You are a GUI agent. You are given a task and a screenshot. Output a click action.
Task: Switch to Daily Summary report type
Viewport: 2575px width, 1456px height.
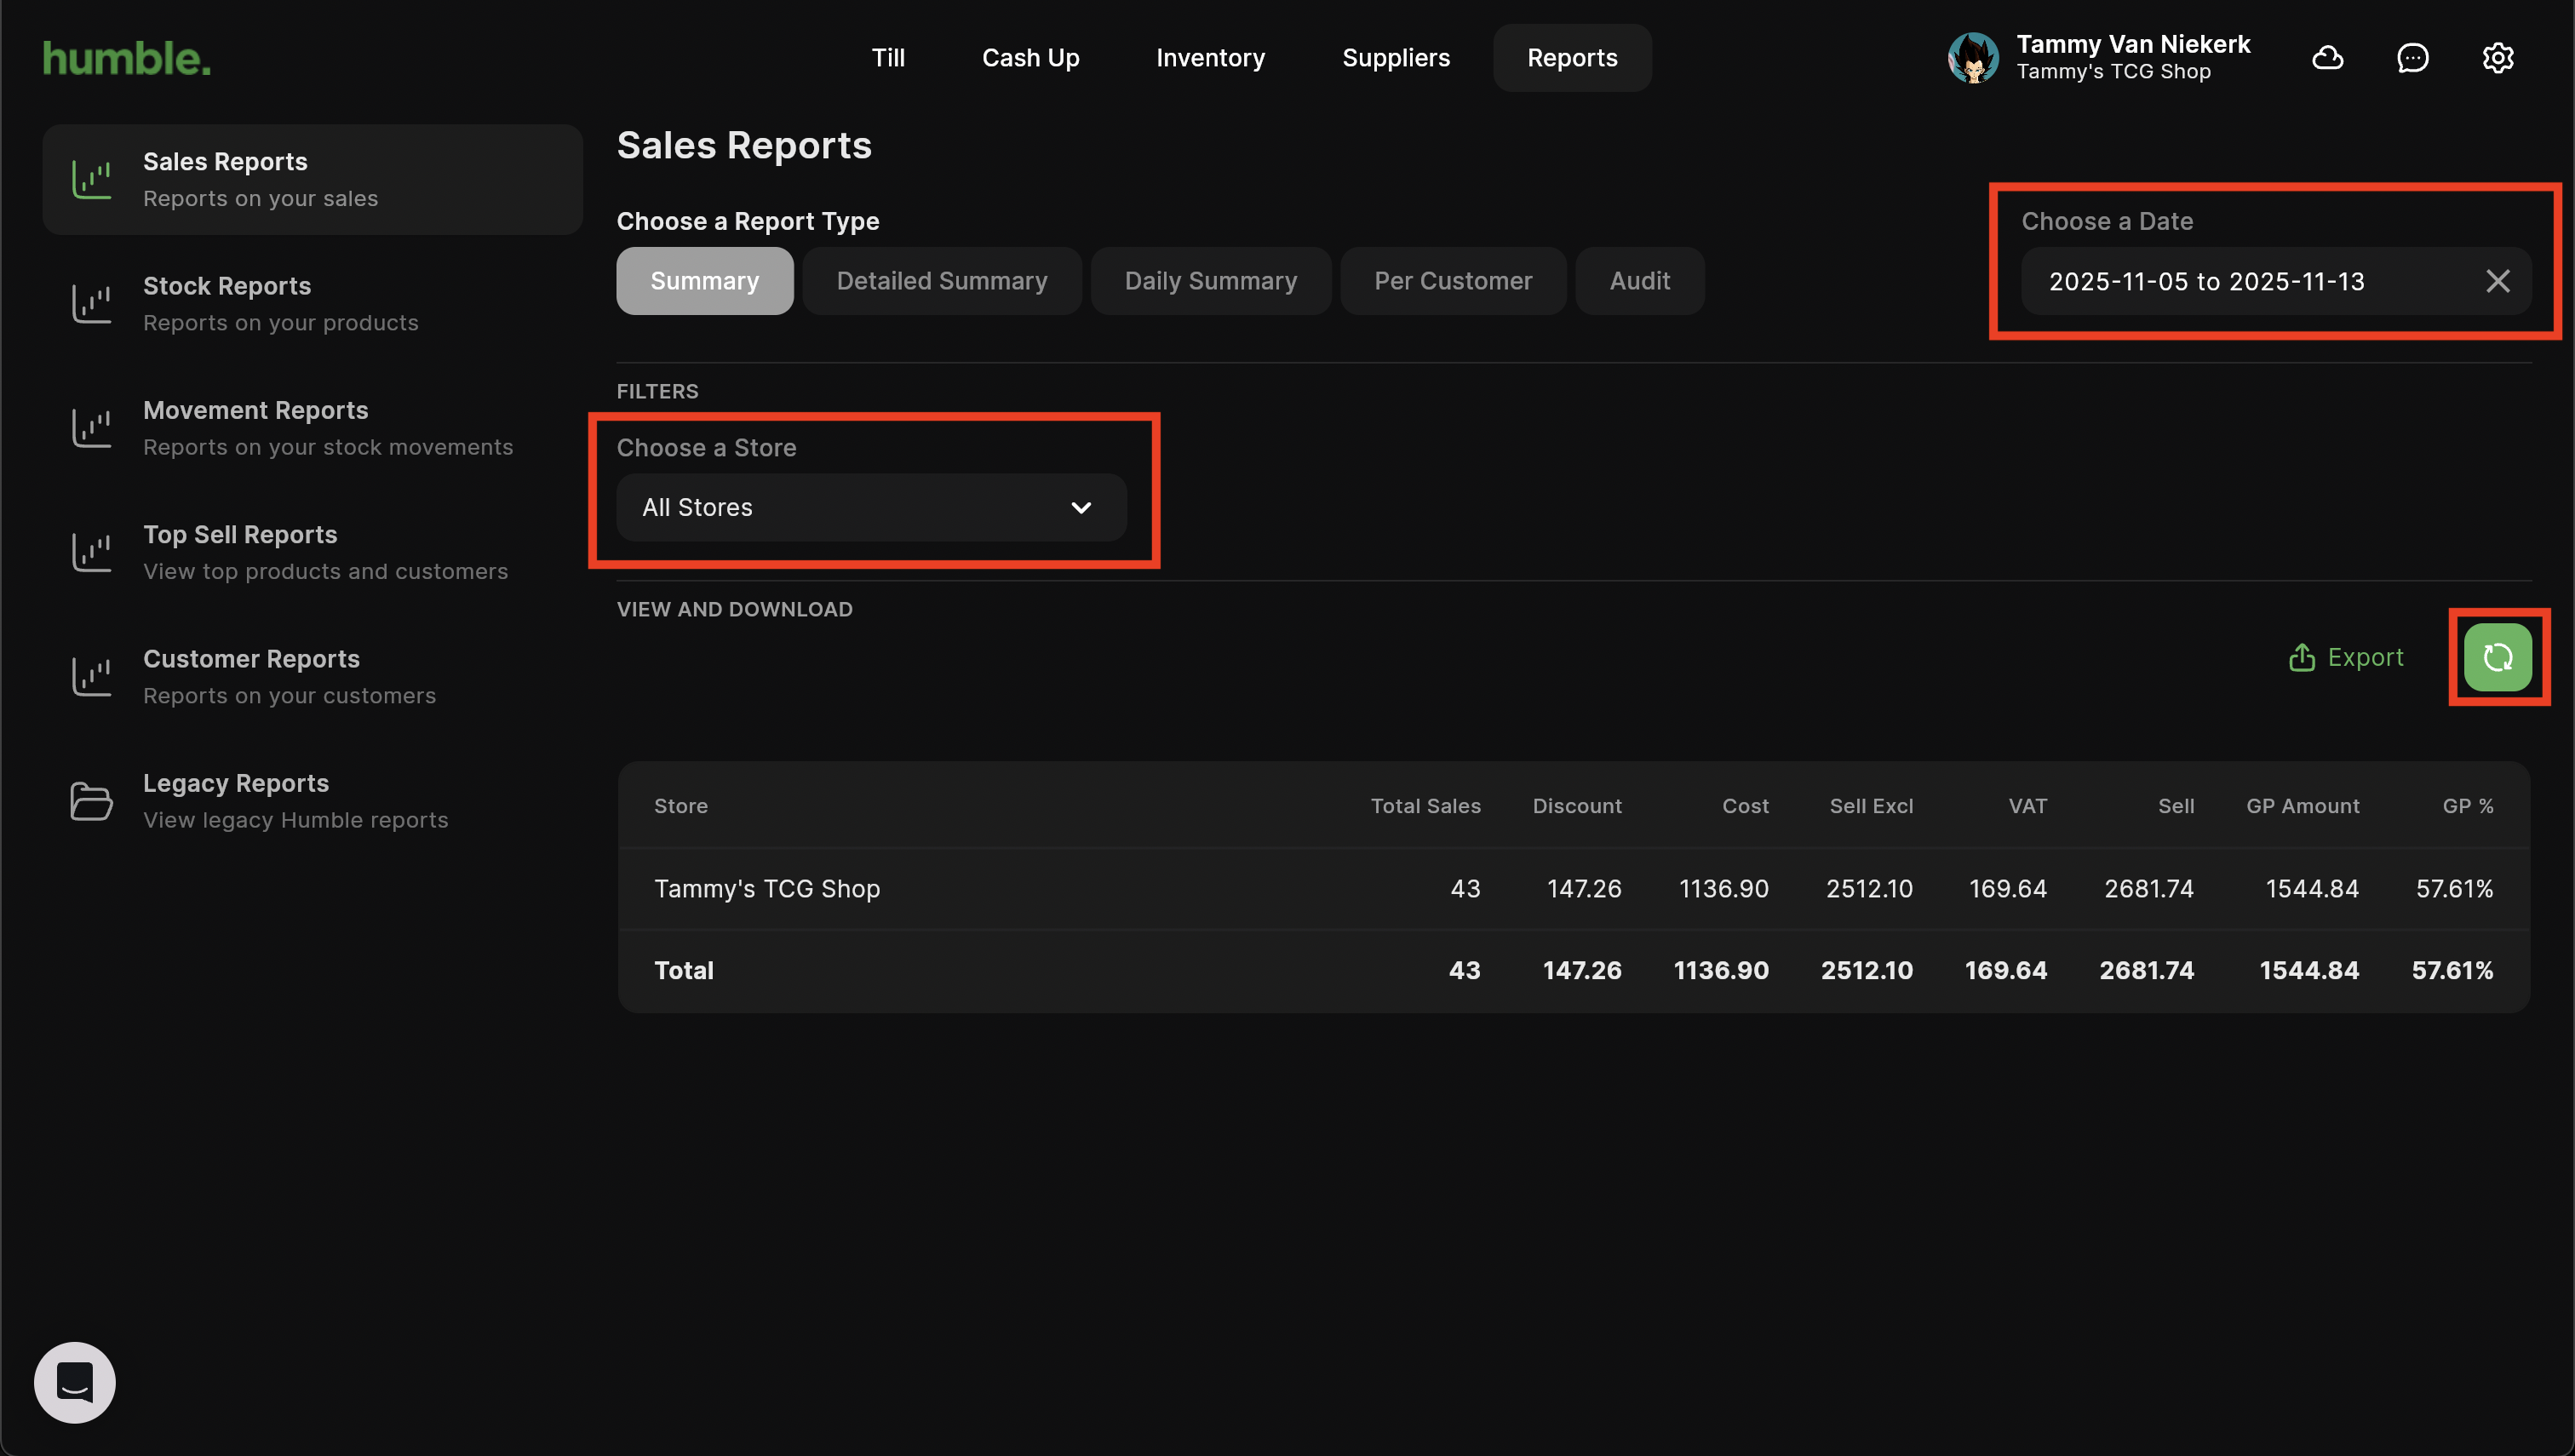click(x=1210, y=281)
